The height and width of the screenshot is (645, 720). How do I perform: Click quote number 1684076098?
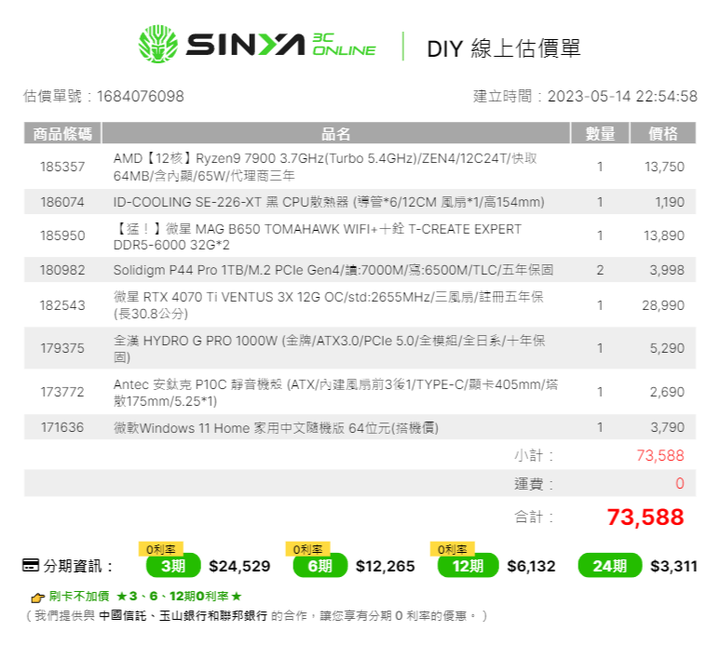141,96
